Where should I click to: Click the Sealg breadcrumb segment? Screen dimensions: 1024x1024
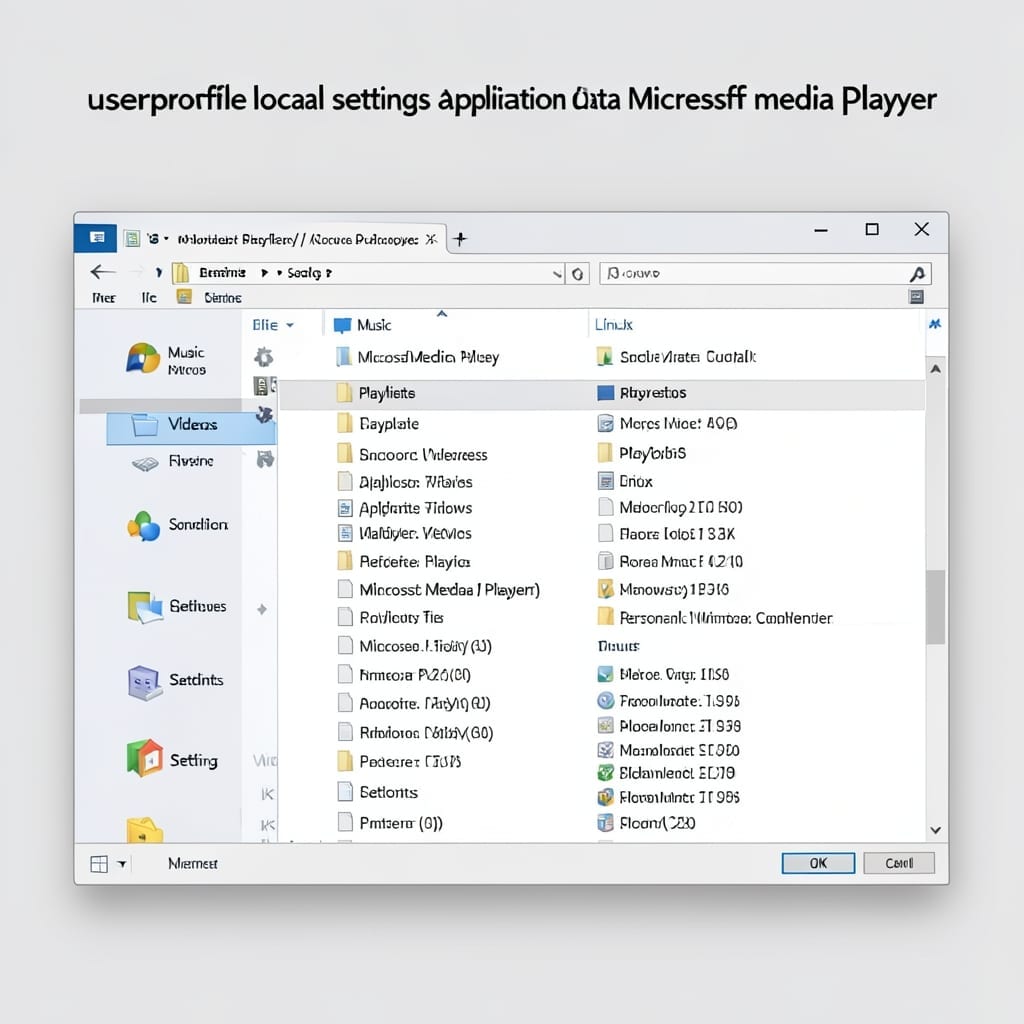(304, 273)
